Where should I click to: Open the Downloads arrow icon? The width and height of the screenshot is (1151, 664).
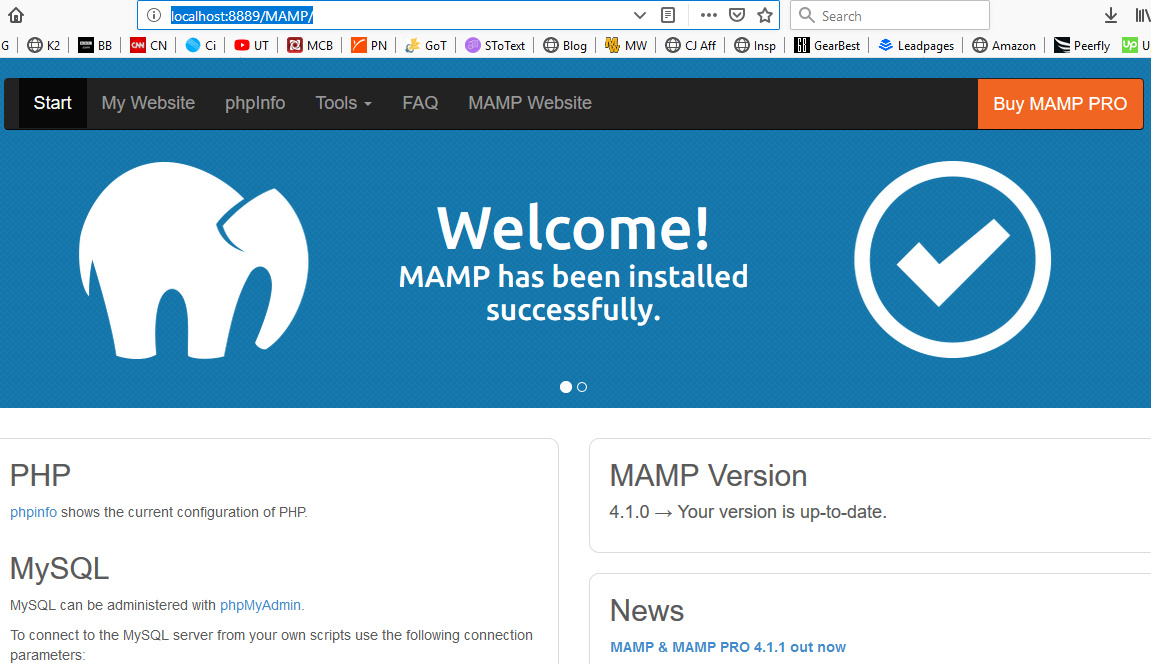(1111, 15)
